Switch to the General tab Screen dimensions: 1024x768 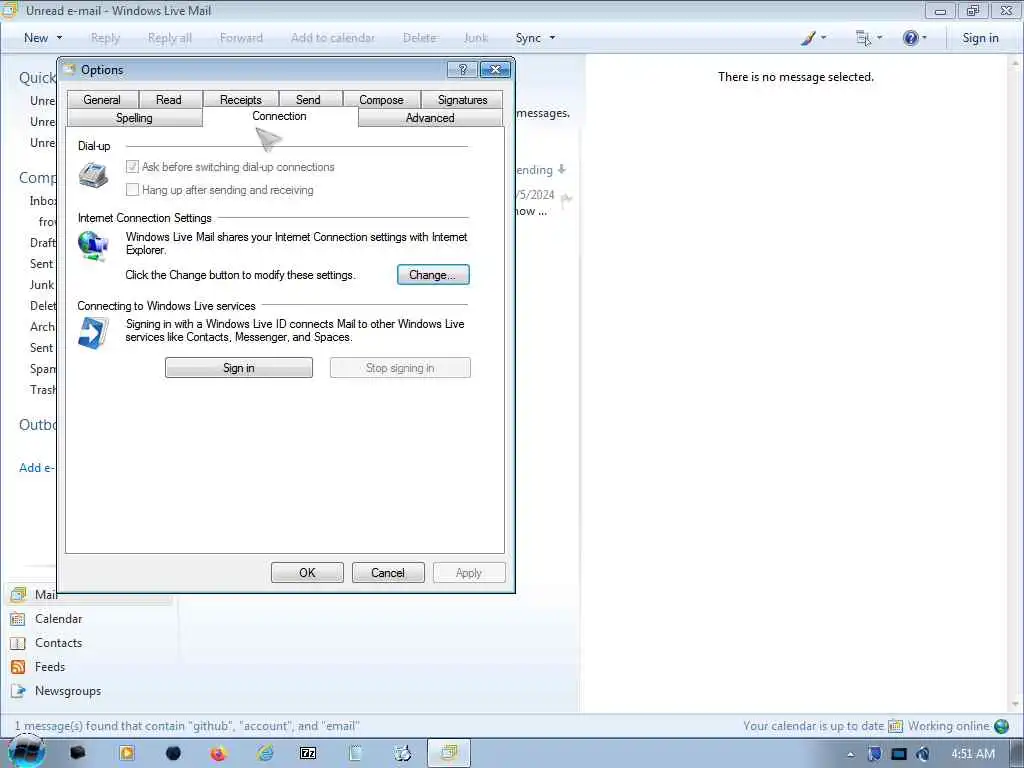click(102, 99)
